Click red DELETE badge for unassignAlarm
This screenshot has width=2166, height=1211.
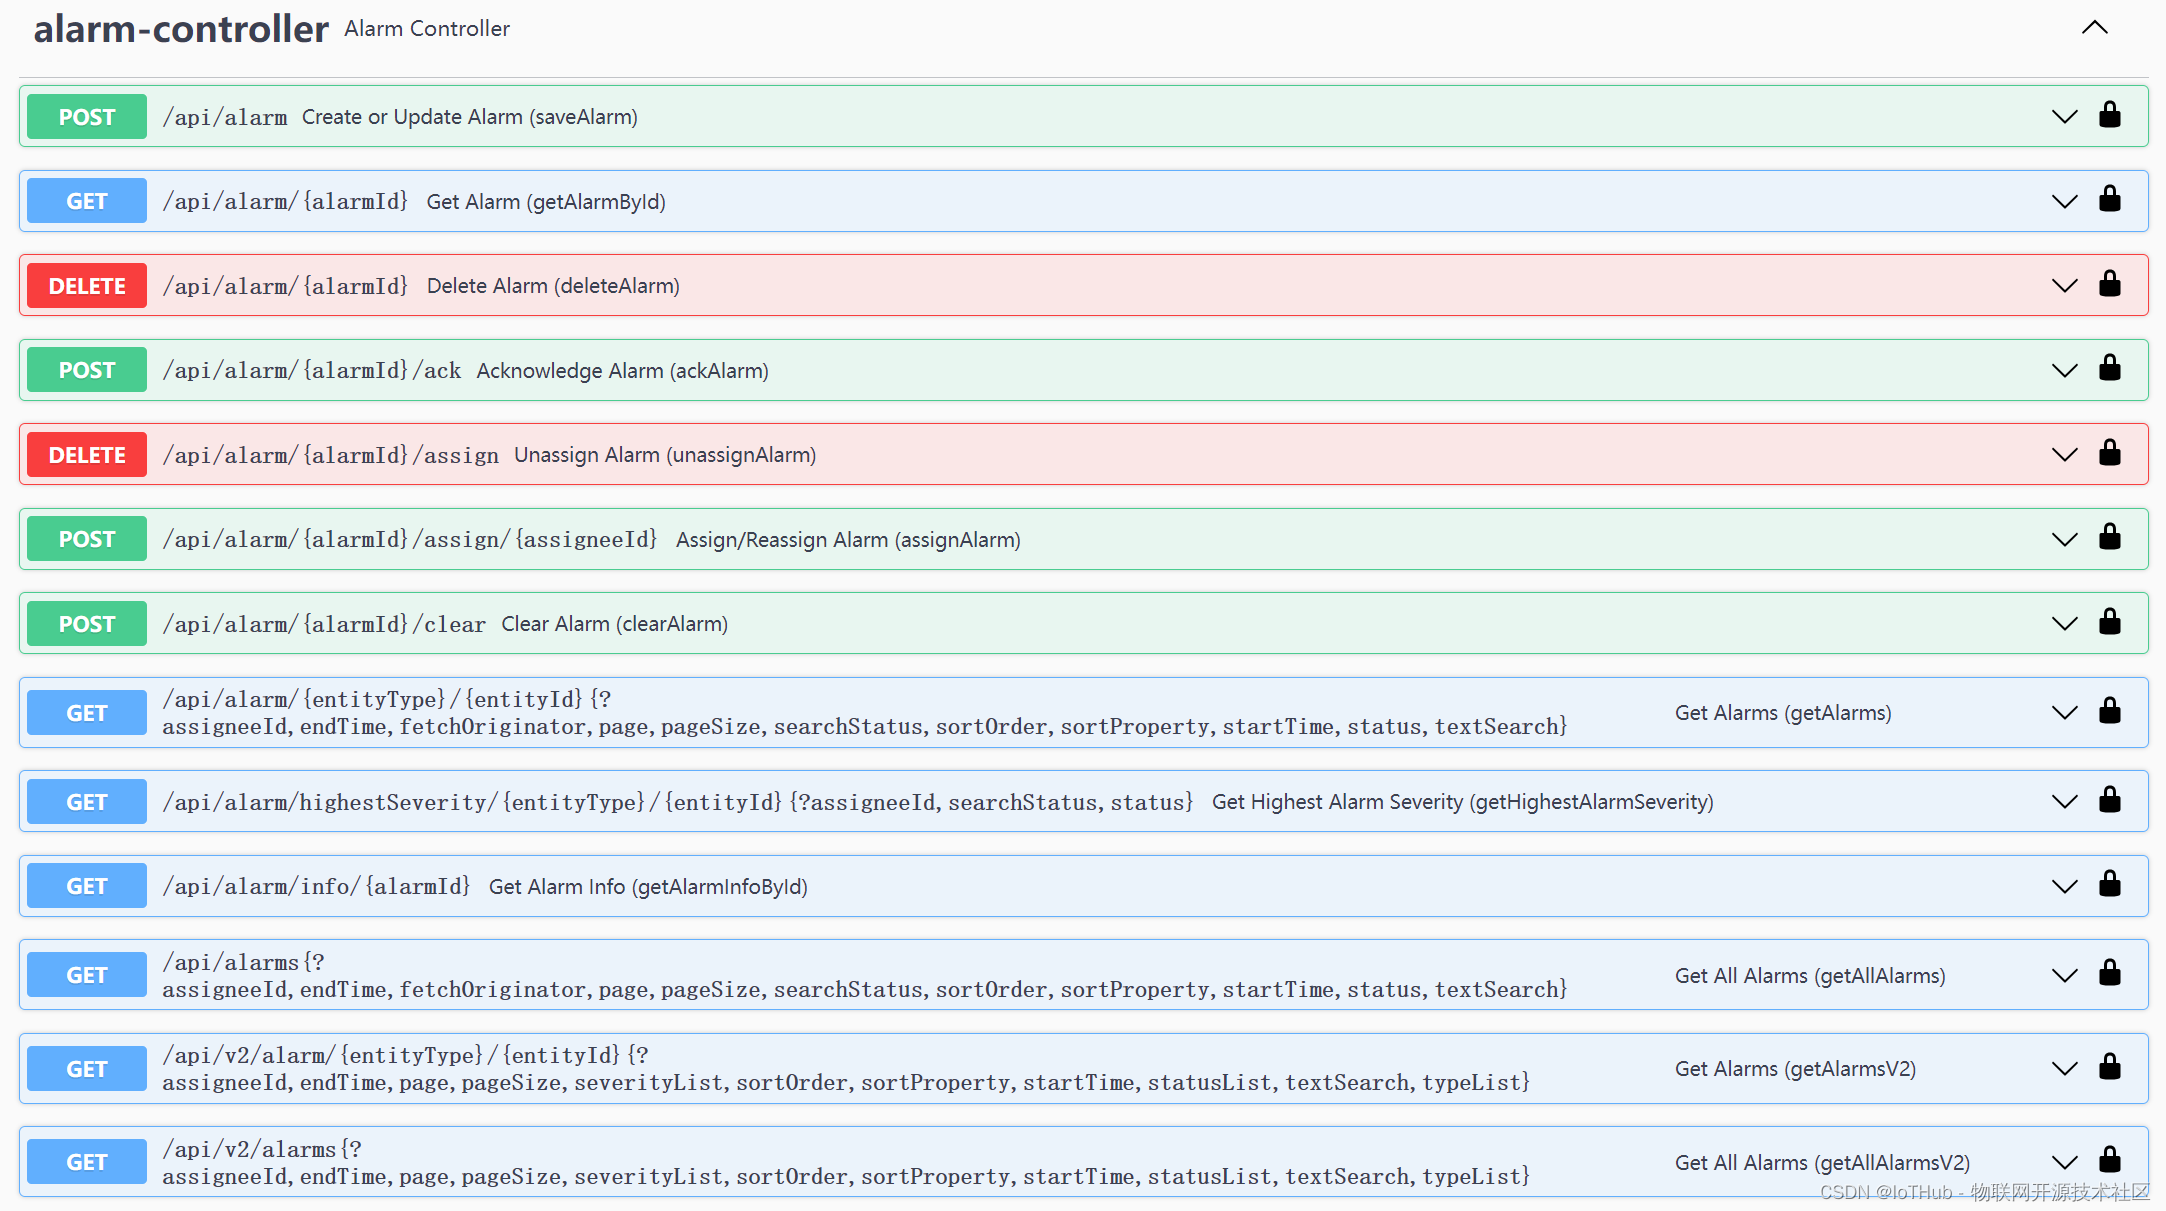click(87, 455)
